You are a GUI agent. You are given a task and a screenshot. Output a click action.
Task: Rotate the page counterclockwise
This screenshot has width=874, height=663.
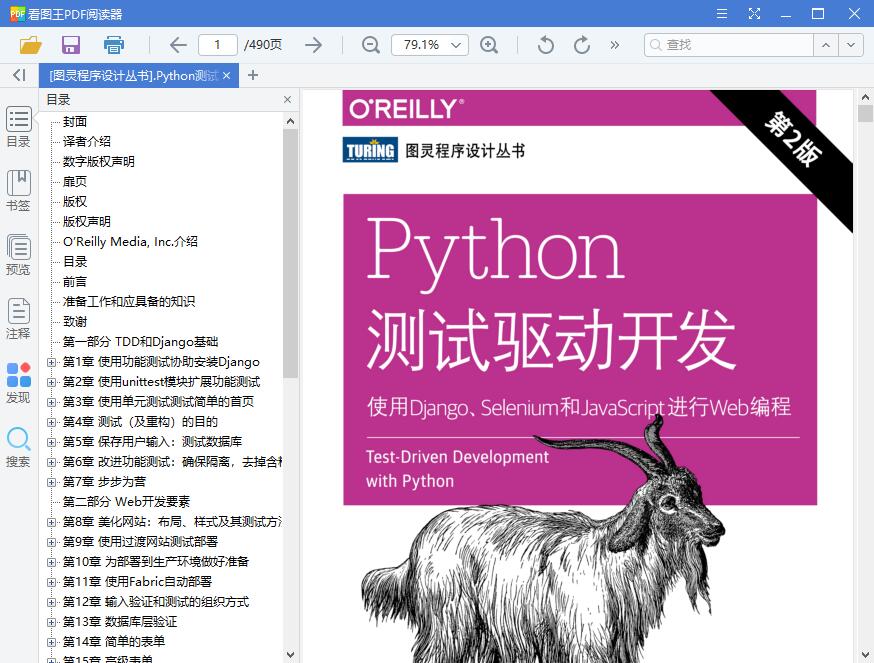[546, 45]
